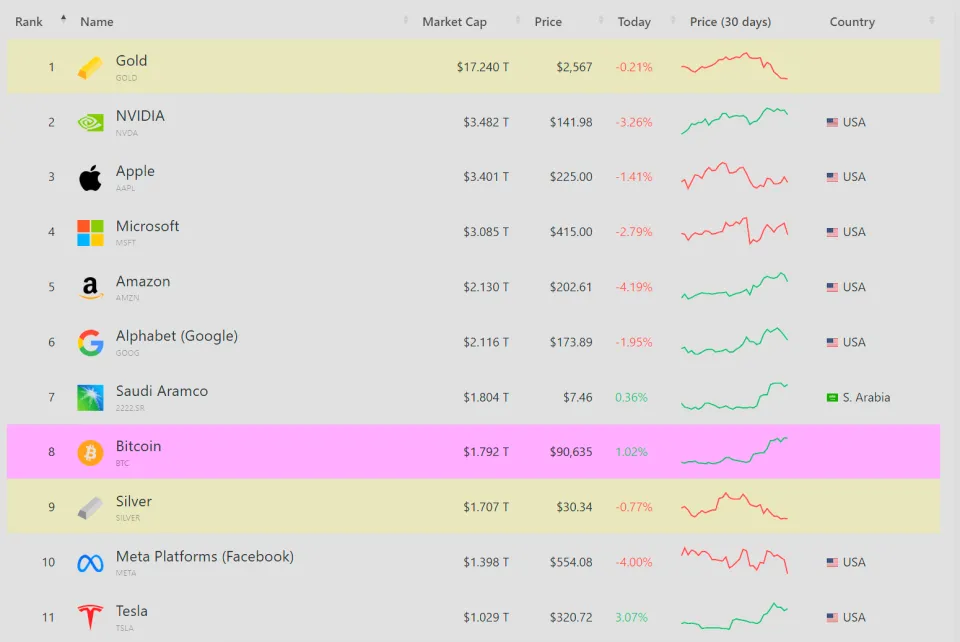
Task: Click the Tesla logo icon
Action: (90, 617)
